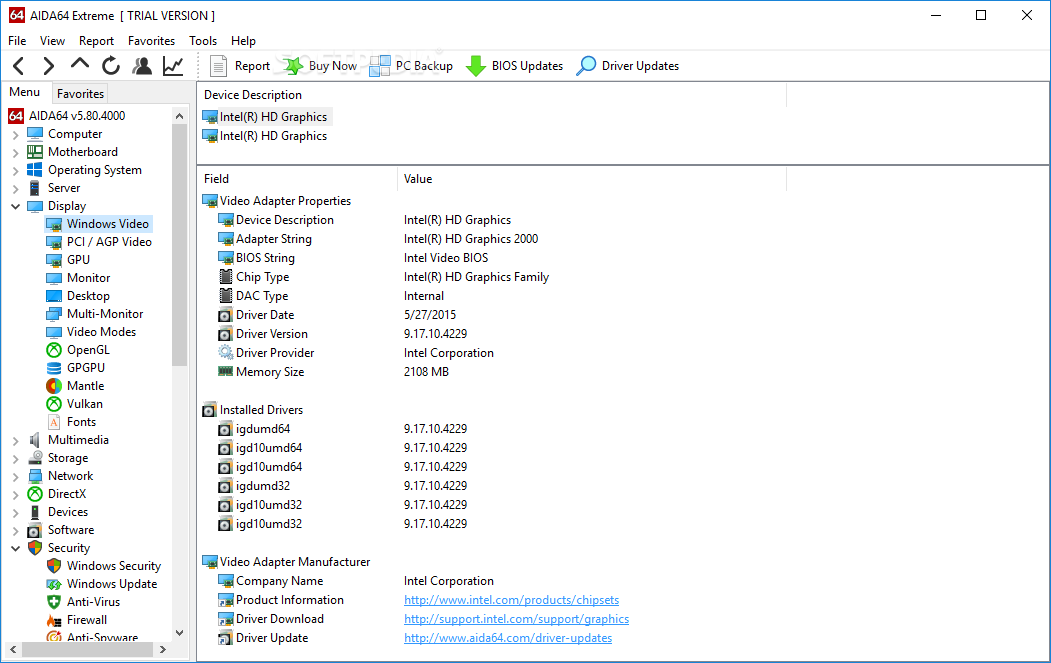Click the Windows Update icon
Viewport: 1051px width, 663px height.
[54, 585]
